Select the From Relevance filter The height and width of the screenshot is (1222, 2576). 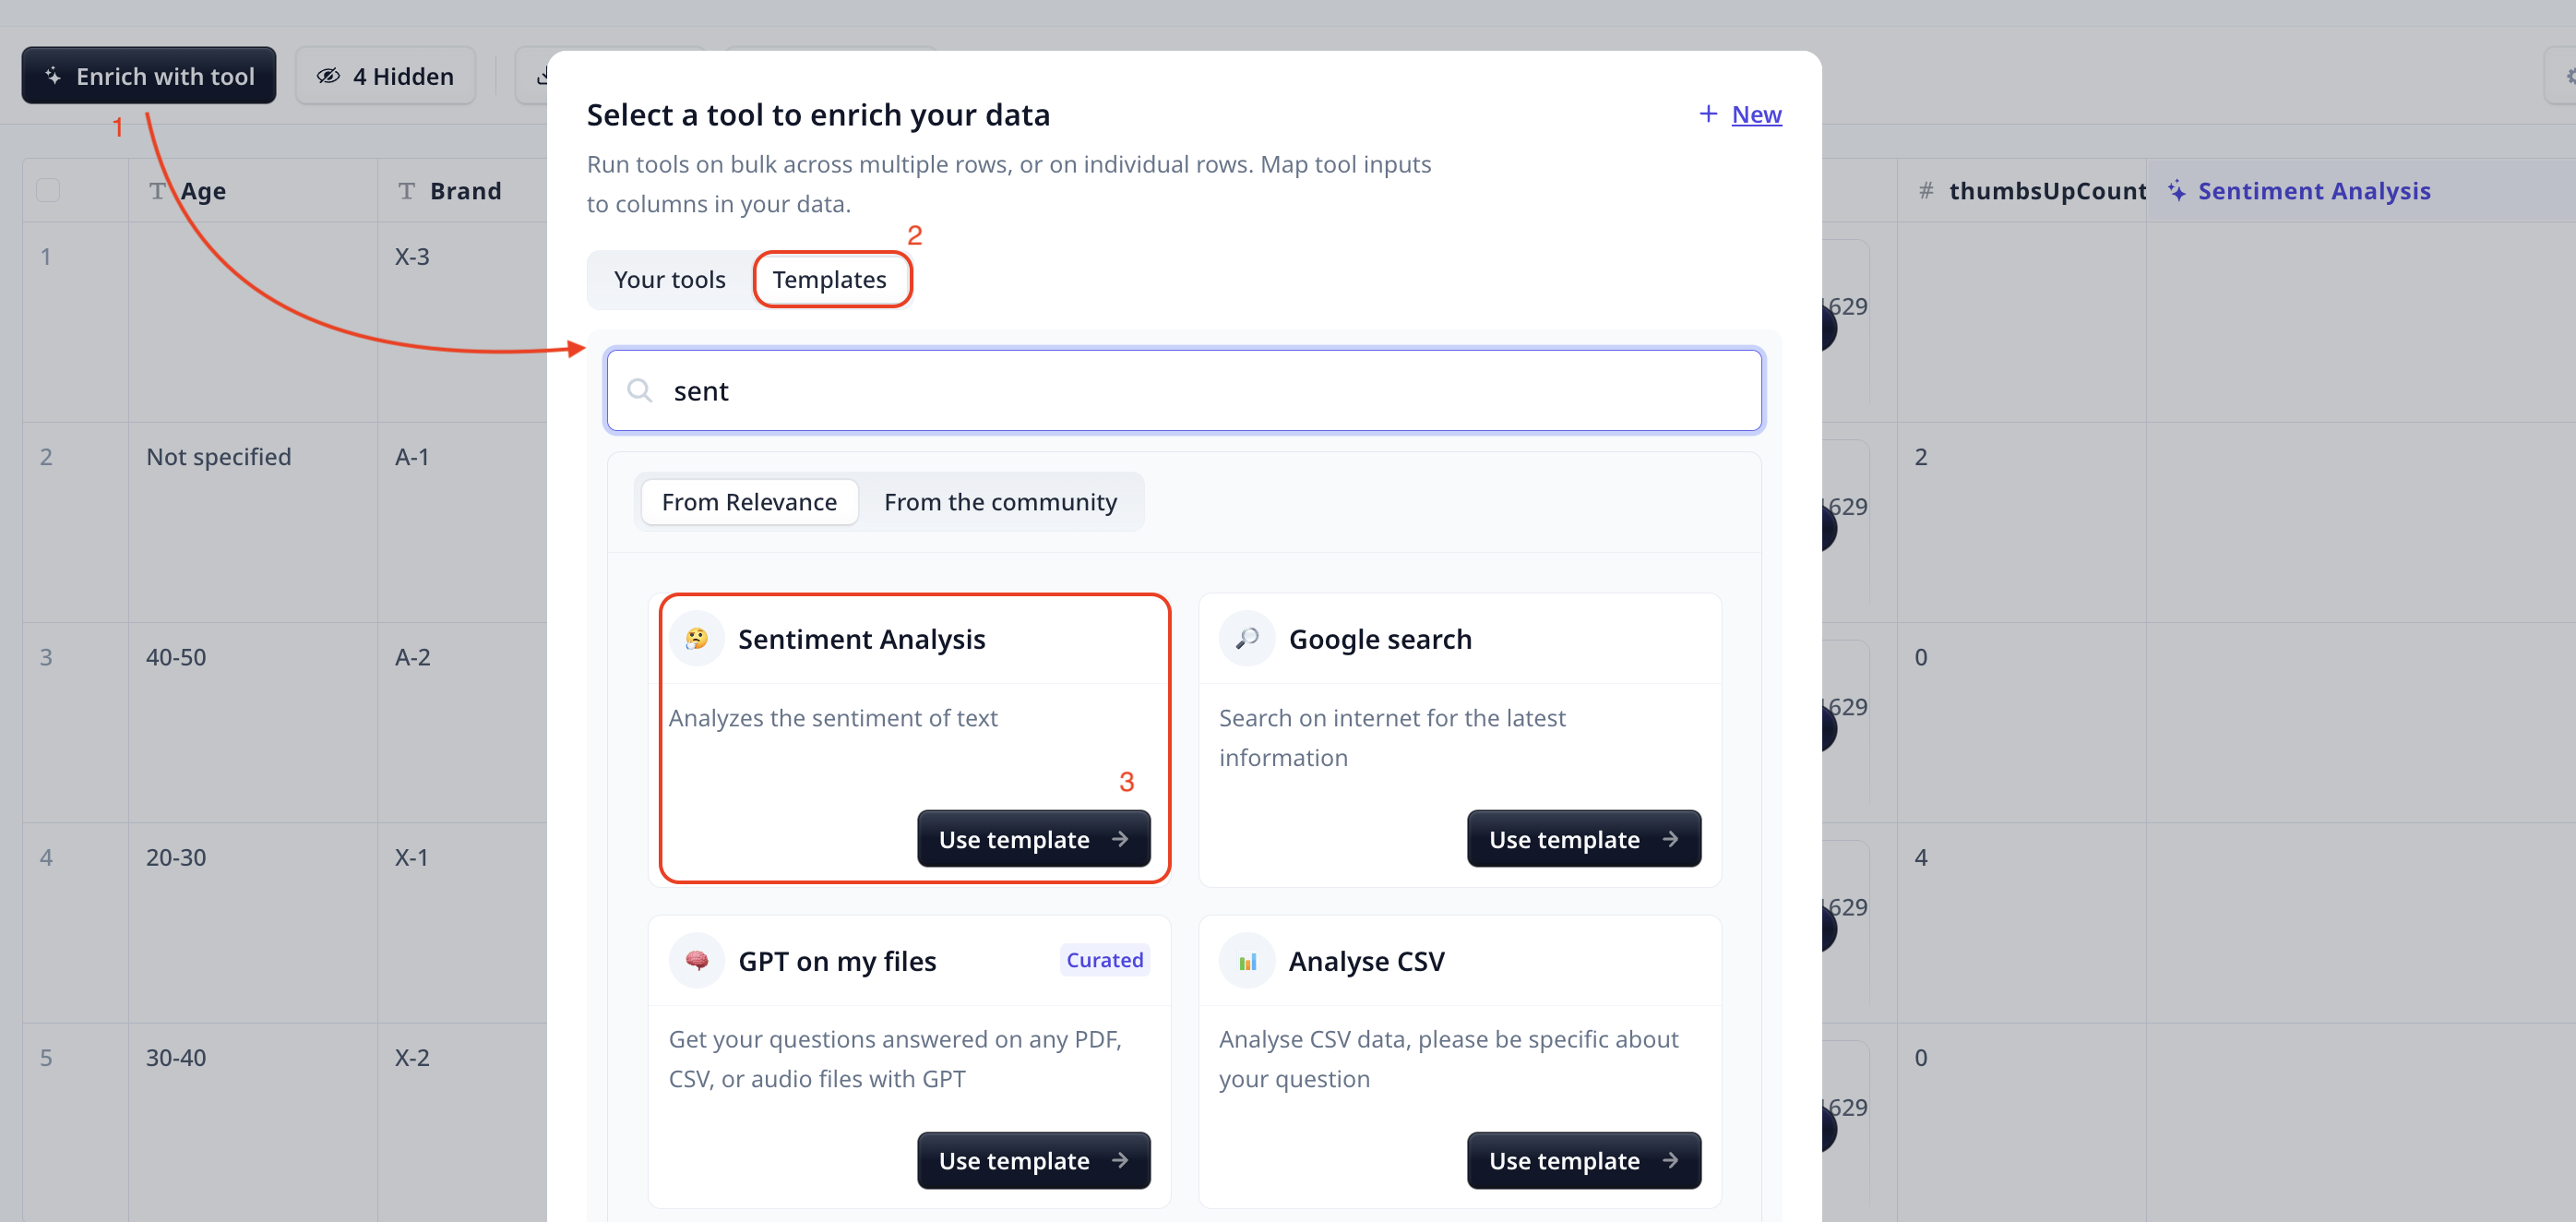(x=749, y=502)
